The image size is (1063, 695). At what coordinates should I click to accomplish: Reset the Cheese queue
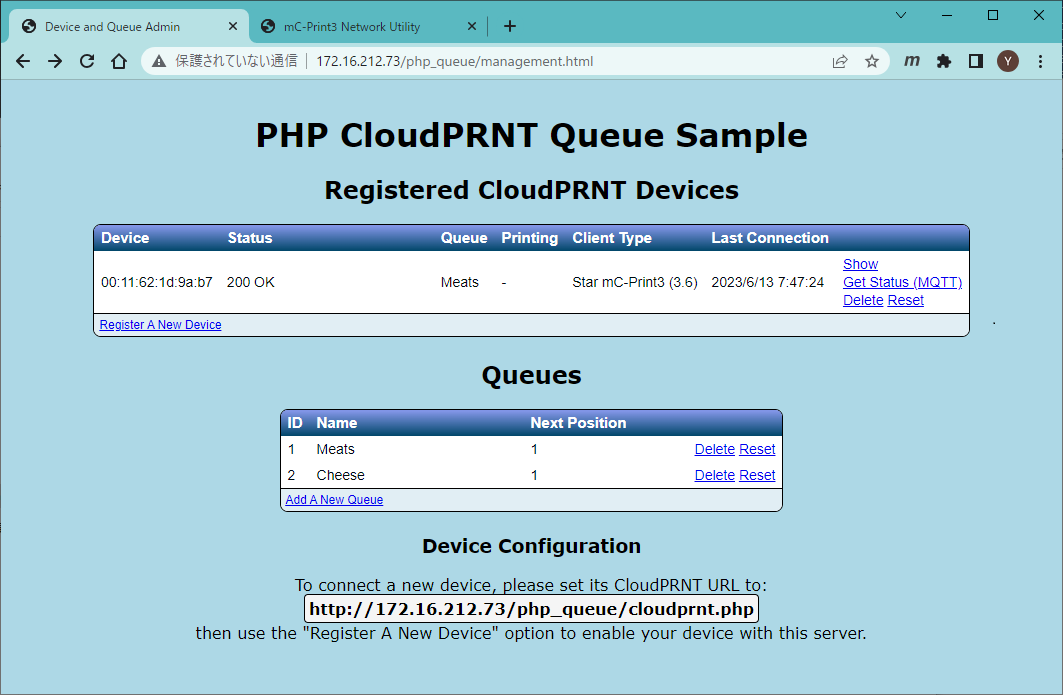pos(757,475)
